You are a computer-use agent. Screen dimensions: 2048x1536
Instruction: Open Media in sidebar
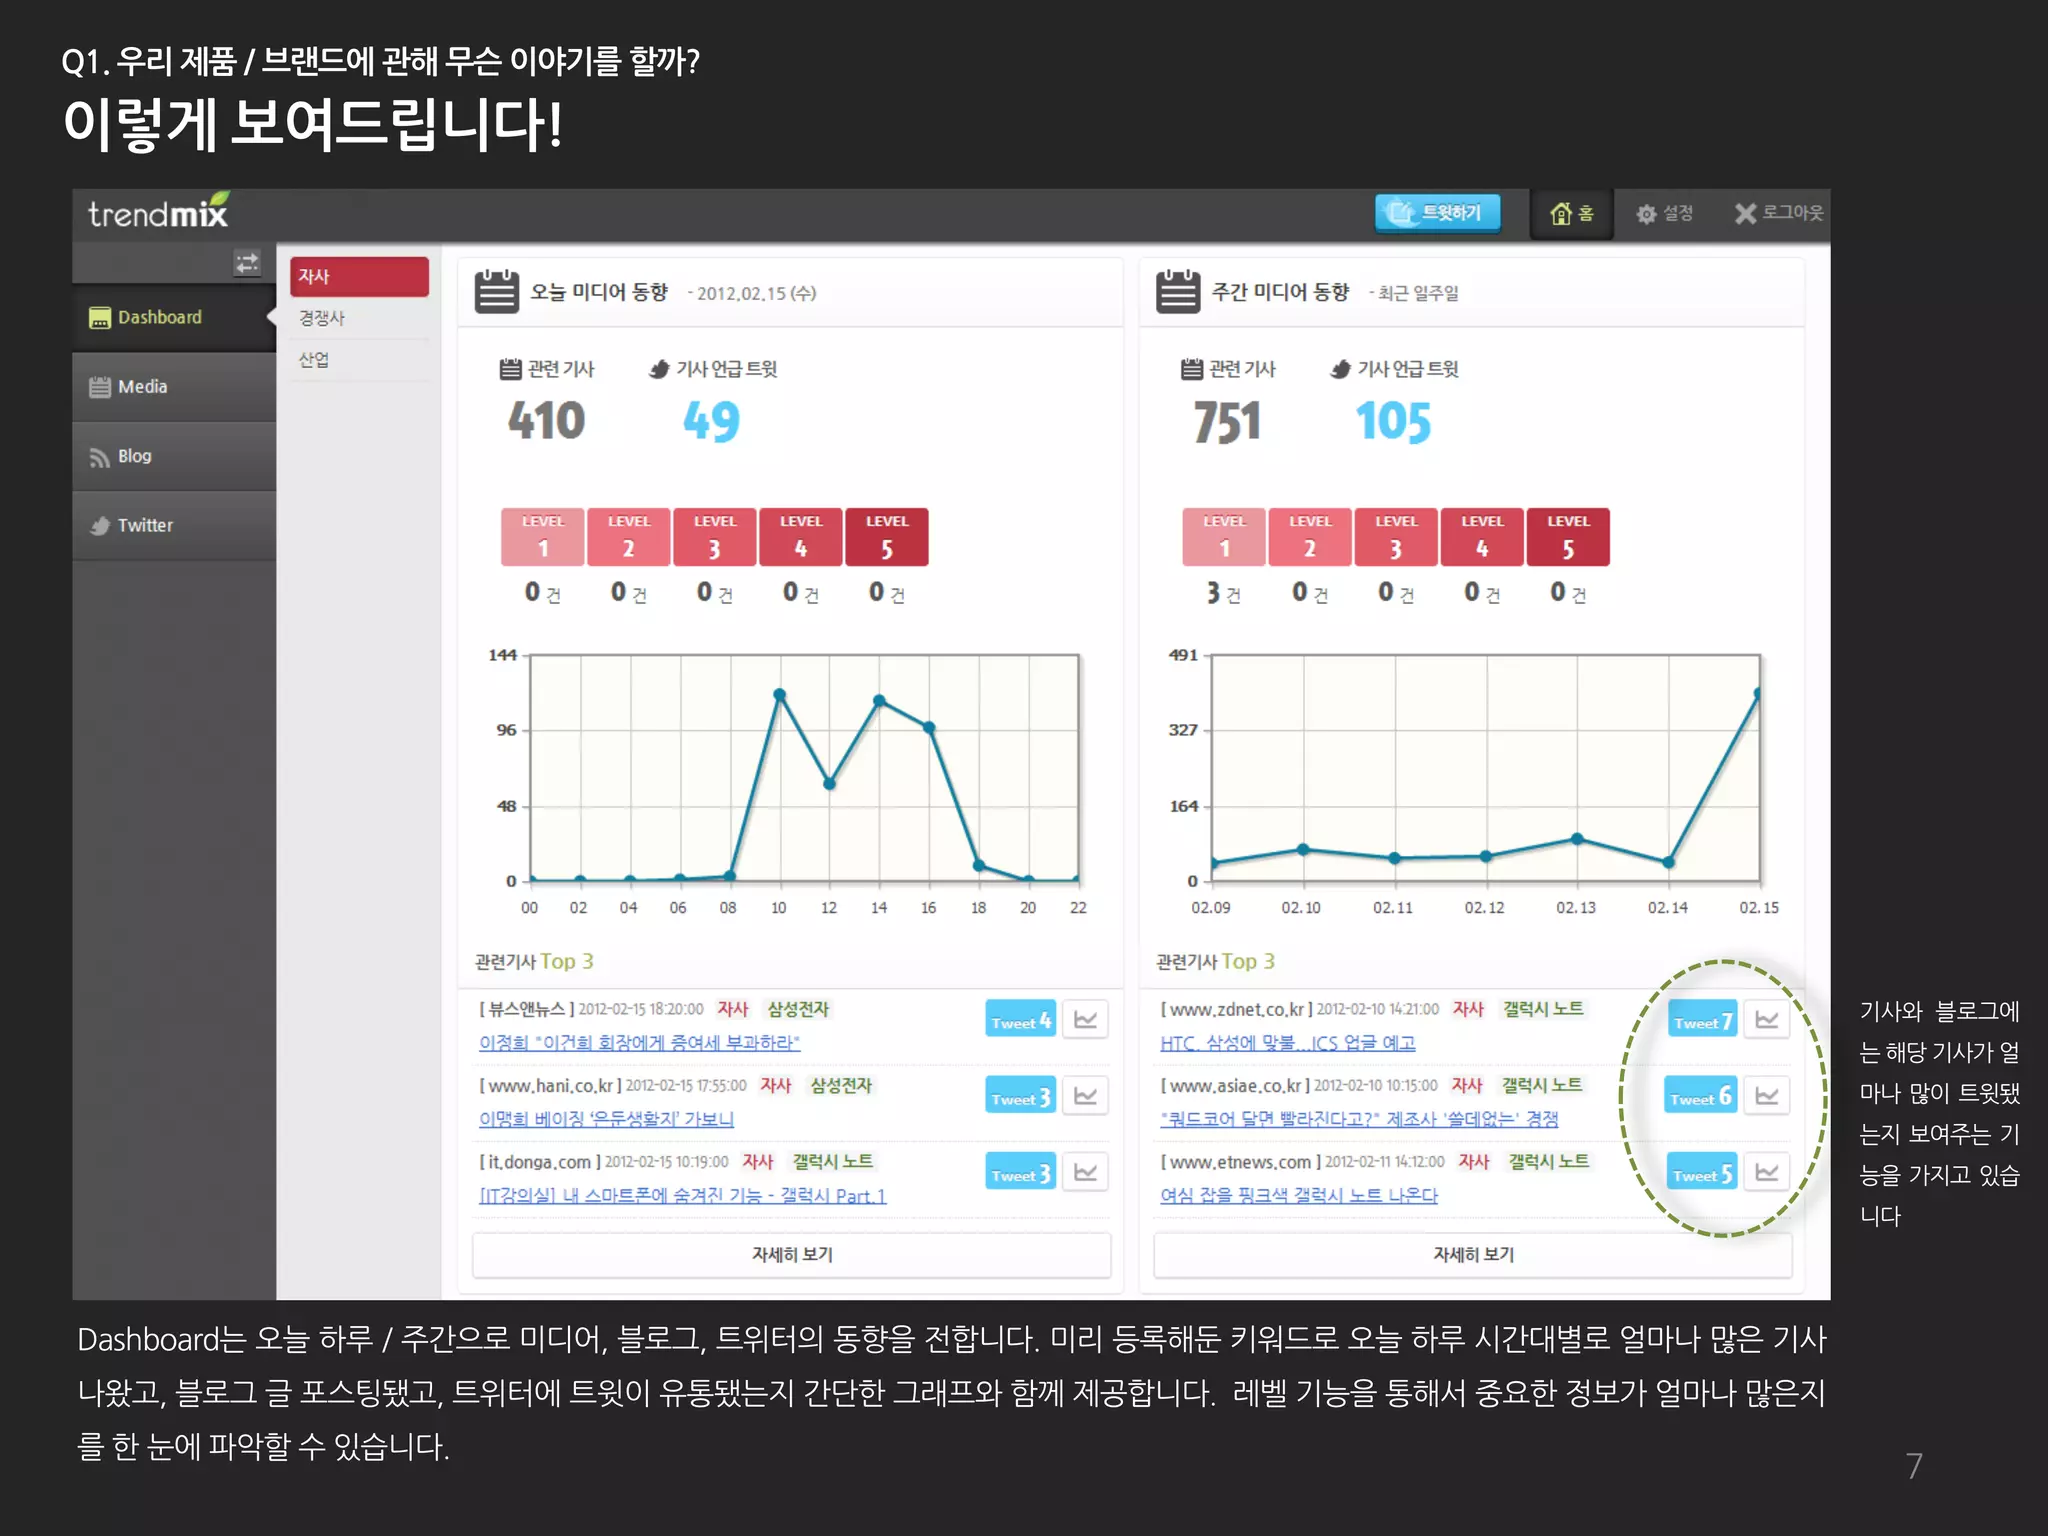tap(173, 387)
